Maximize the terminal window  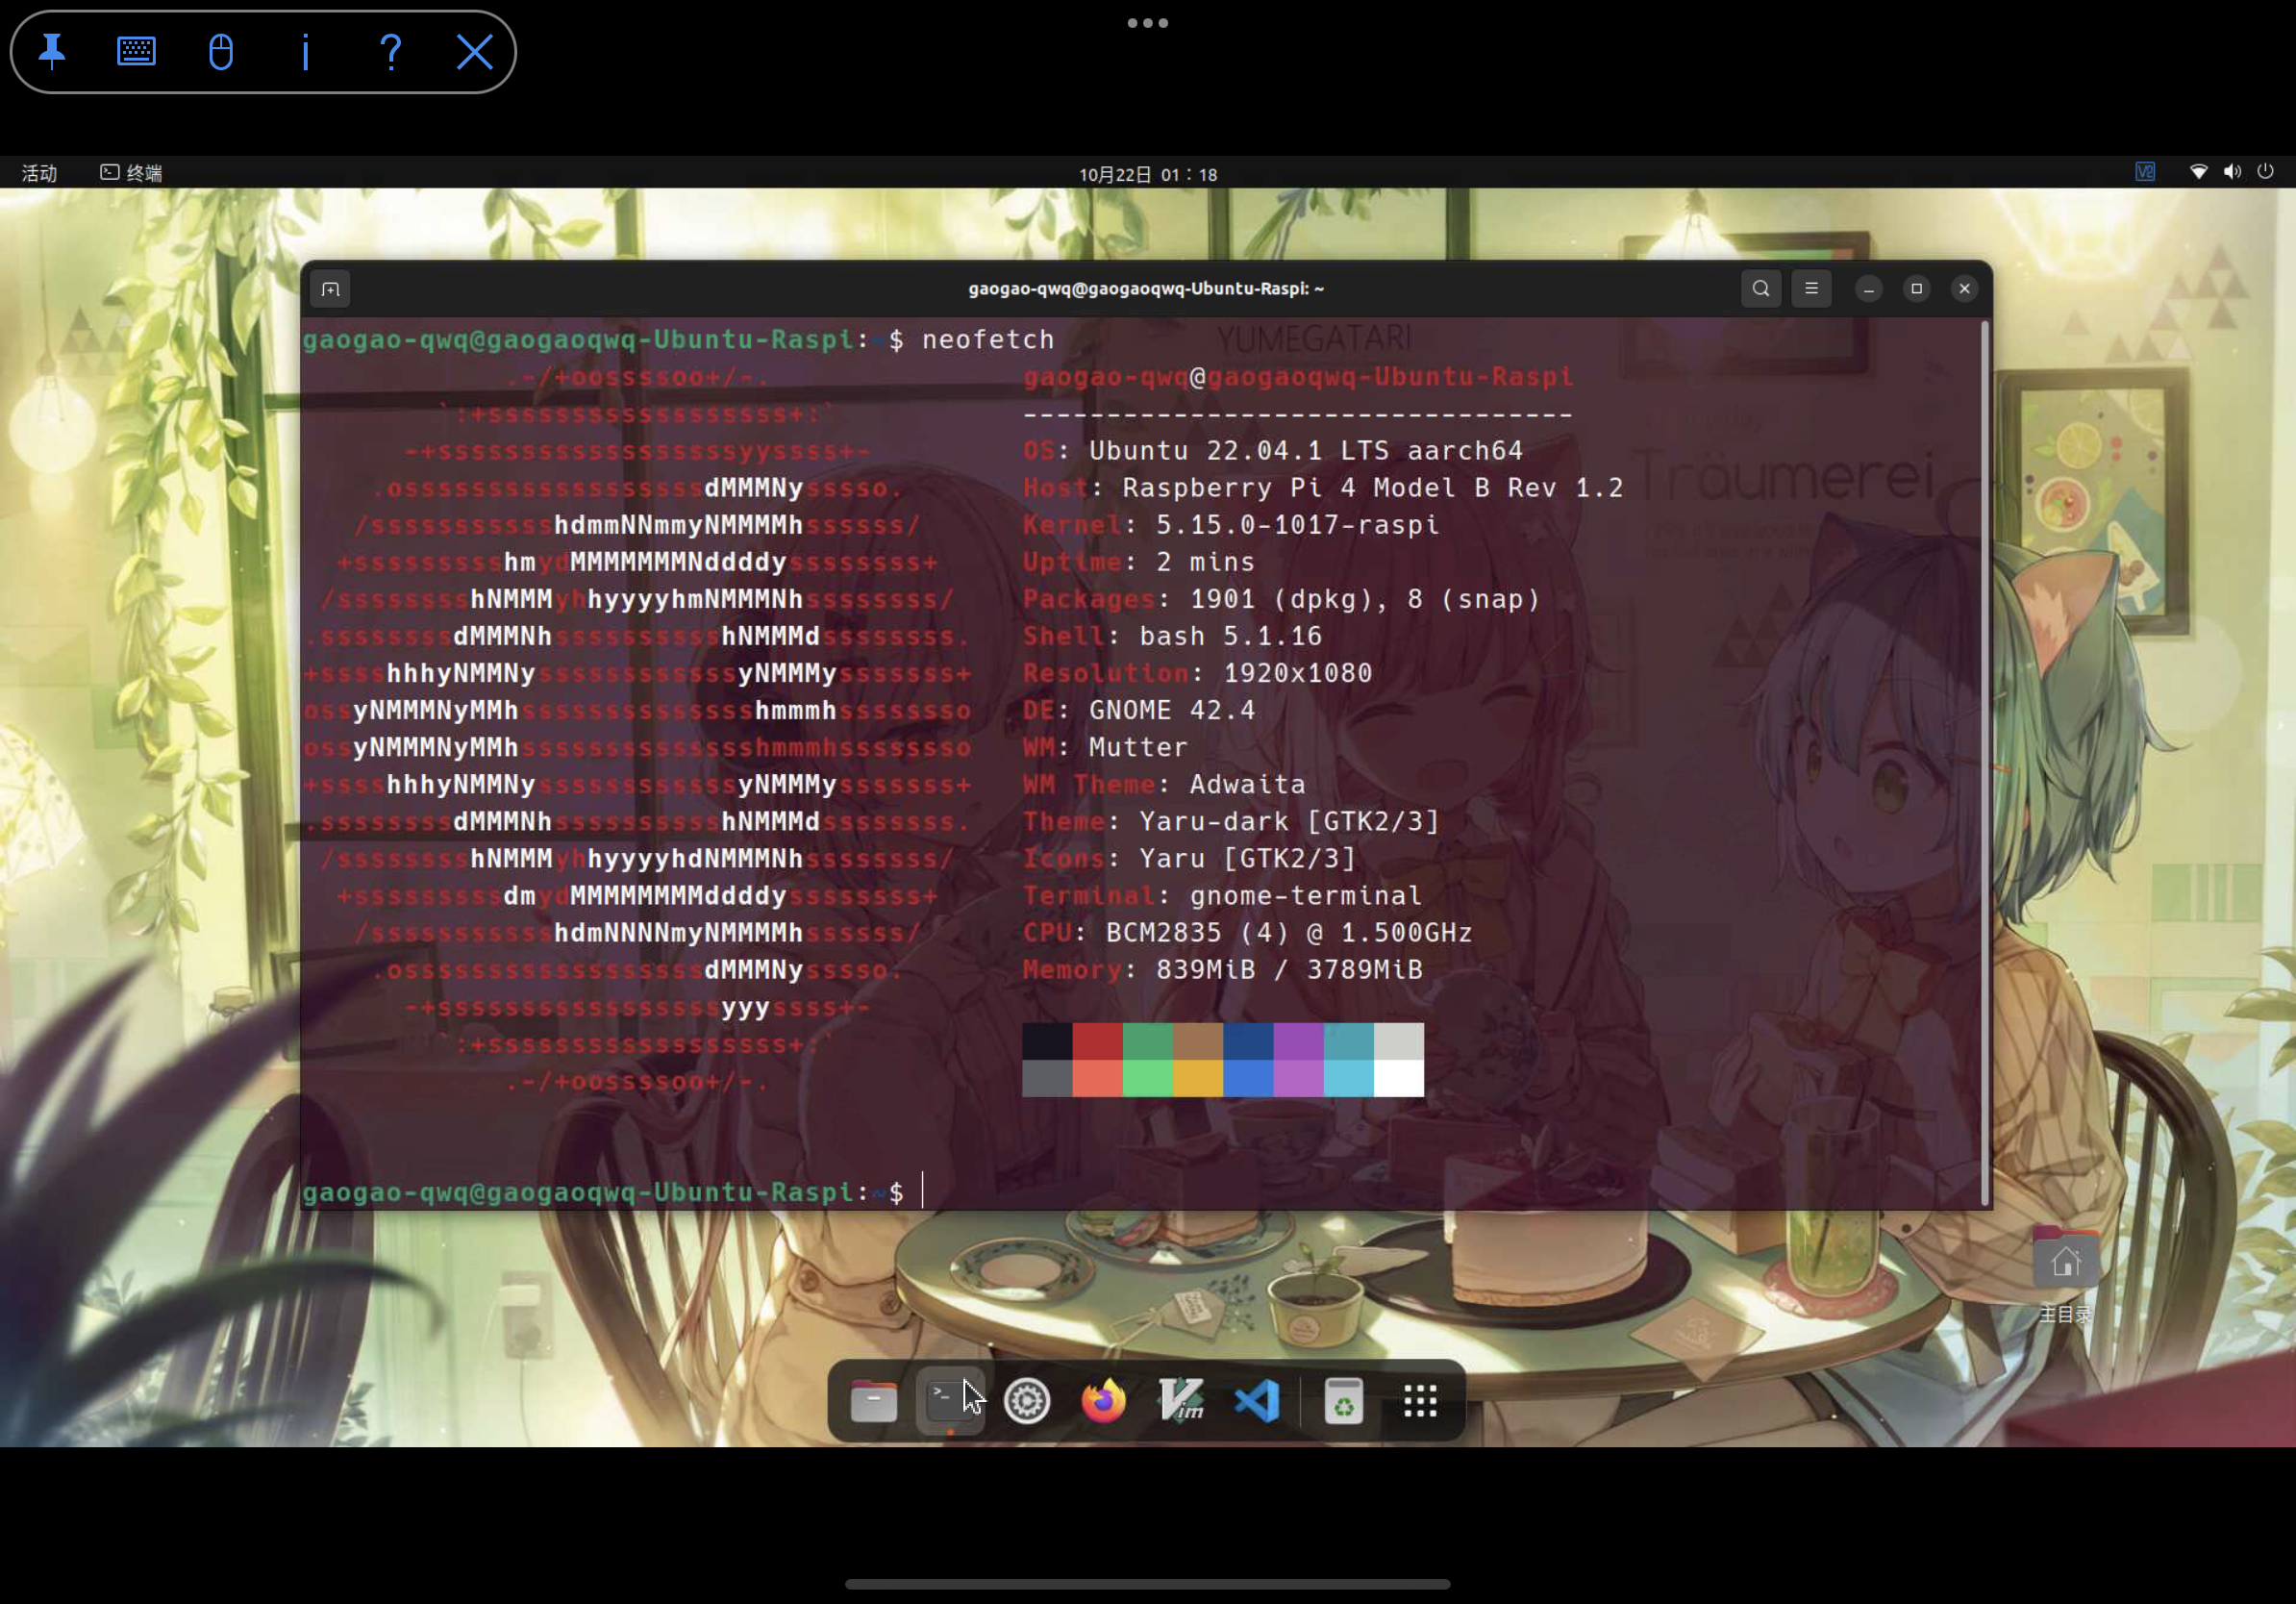pos(1916,289)
